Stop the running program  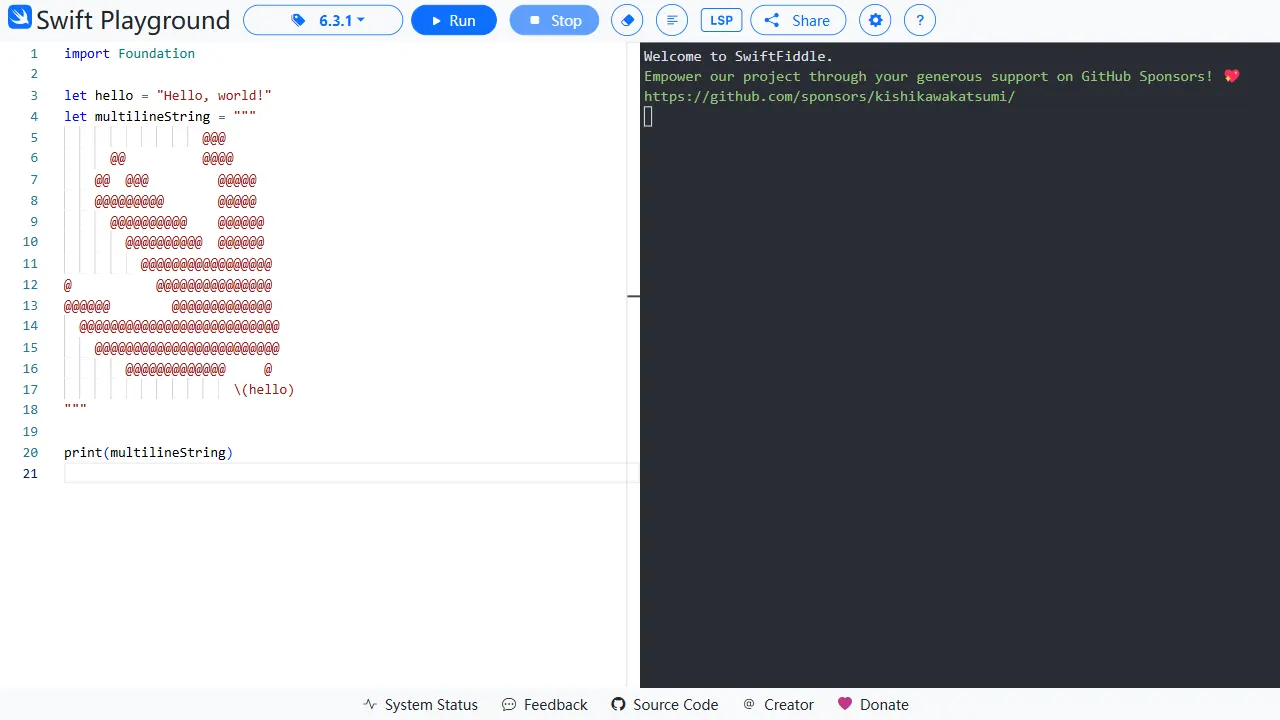click(554, 20)
